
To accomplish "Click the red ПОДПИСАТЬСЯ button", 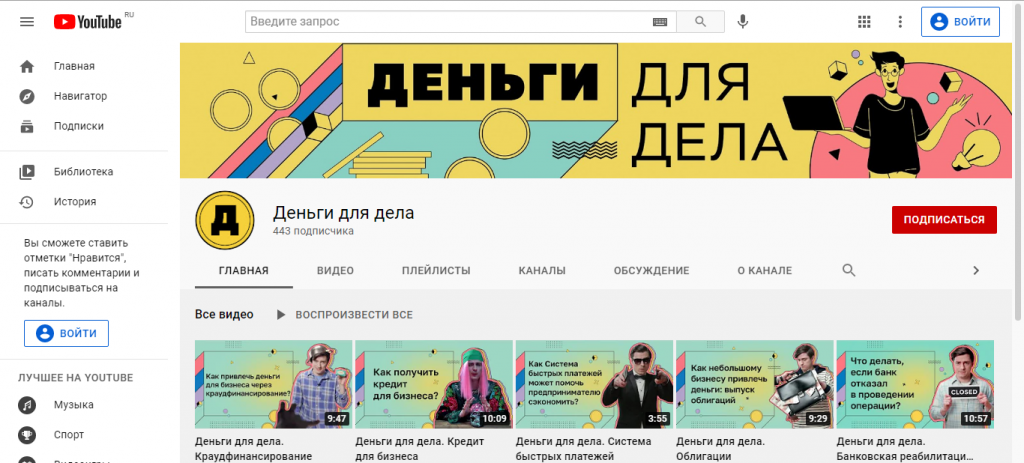I will 944,220.
